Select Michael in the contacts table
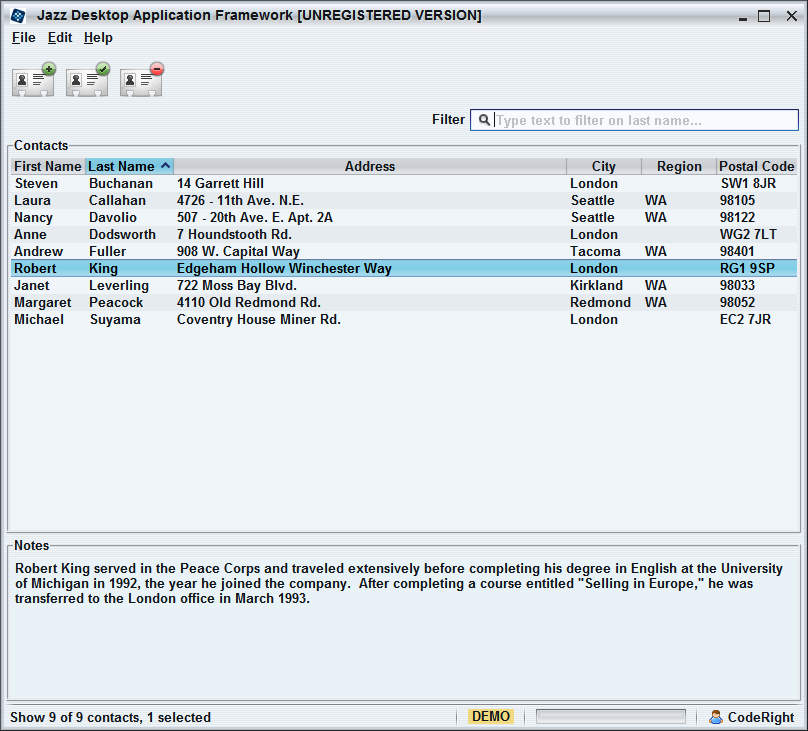The image size is (808, 731). 39,319
